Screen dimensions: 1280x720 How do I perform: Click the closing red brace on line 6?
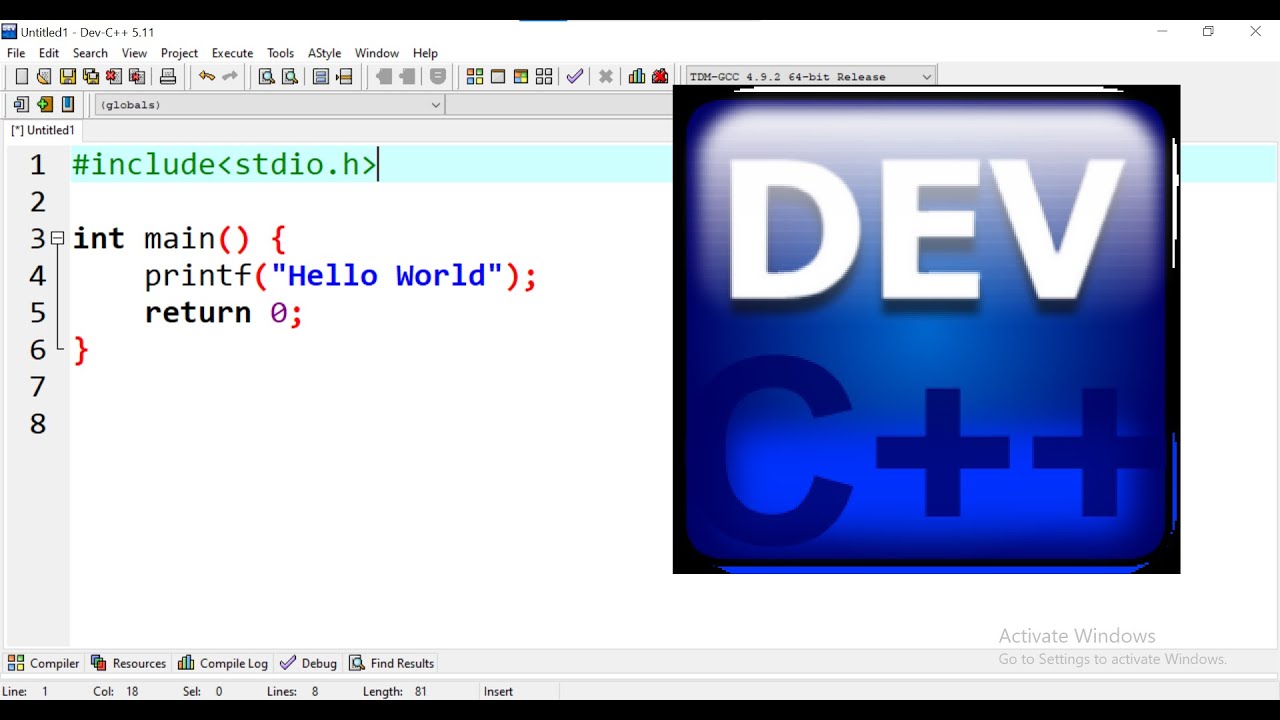[x=81, y=350]
